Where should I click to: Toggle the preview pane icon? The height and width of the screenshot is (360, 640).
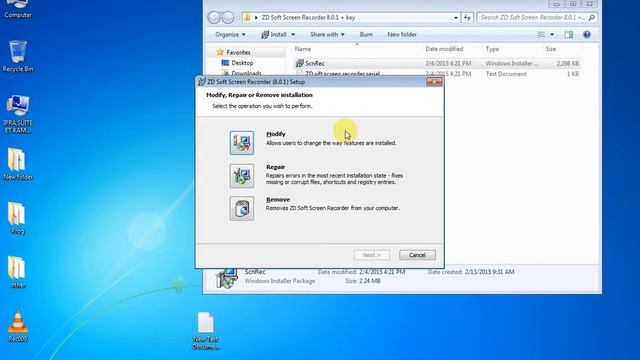(569, 35)
